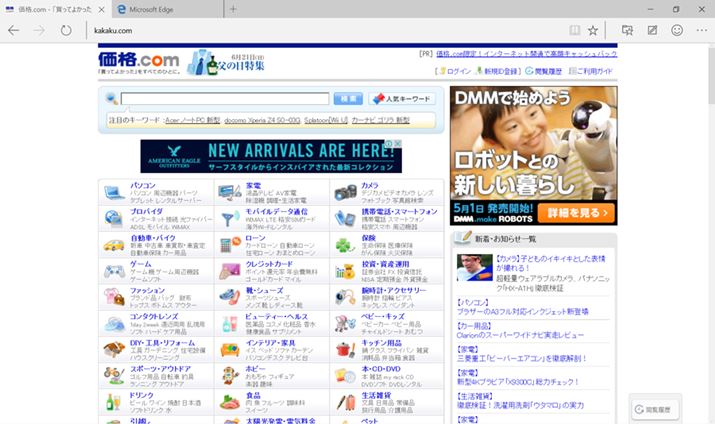Screen dimensions: 715x424
Task: Open the スポーツ・アウトドア category link
Action: 160,369
